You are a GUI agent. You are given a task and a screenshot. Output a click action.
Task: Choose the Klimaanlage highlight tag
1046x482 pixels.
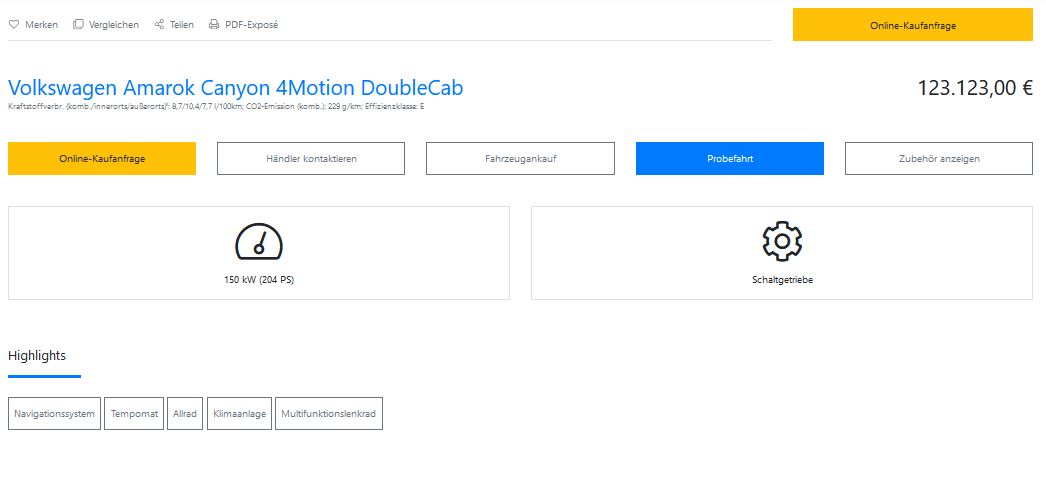[239, 414]
